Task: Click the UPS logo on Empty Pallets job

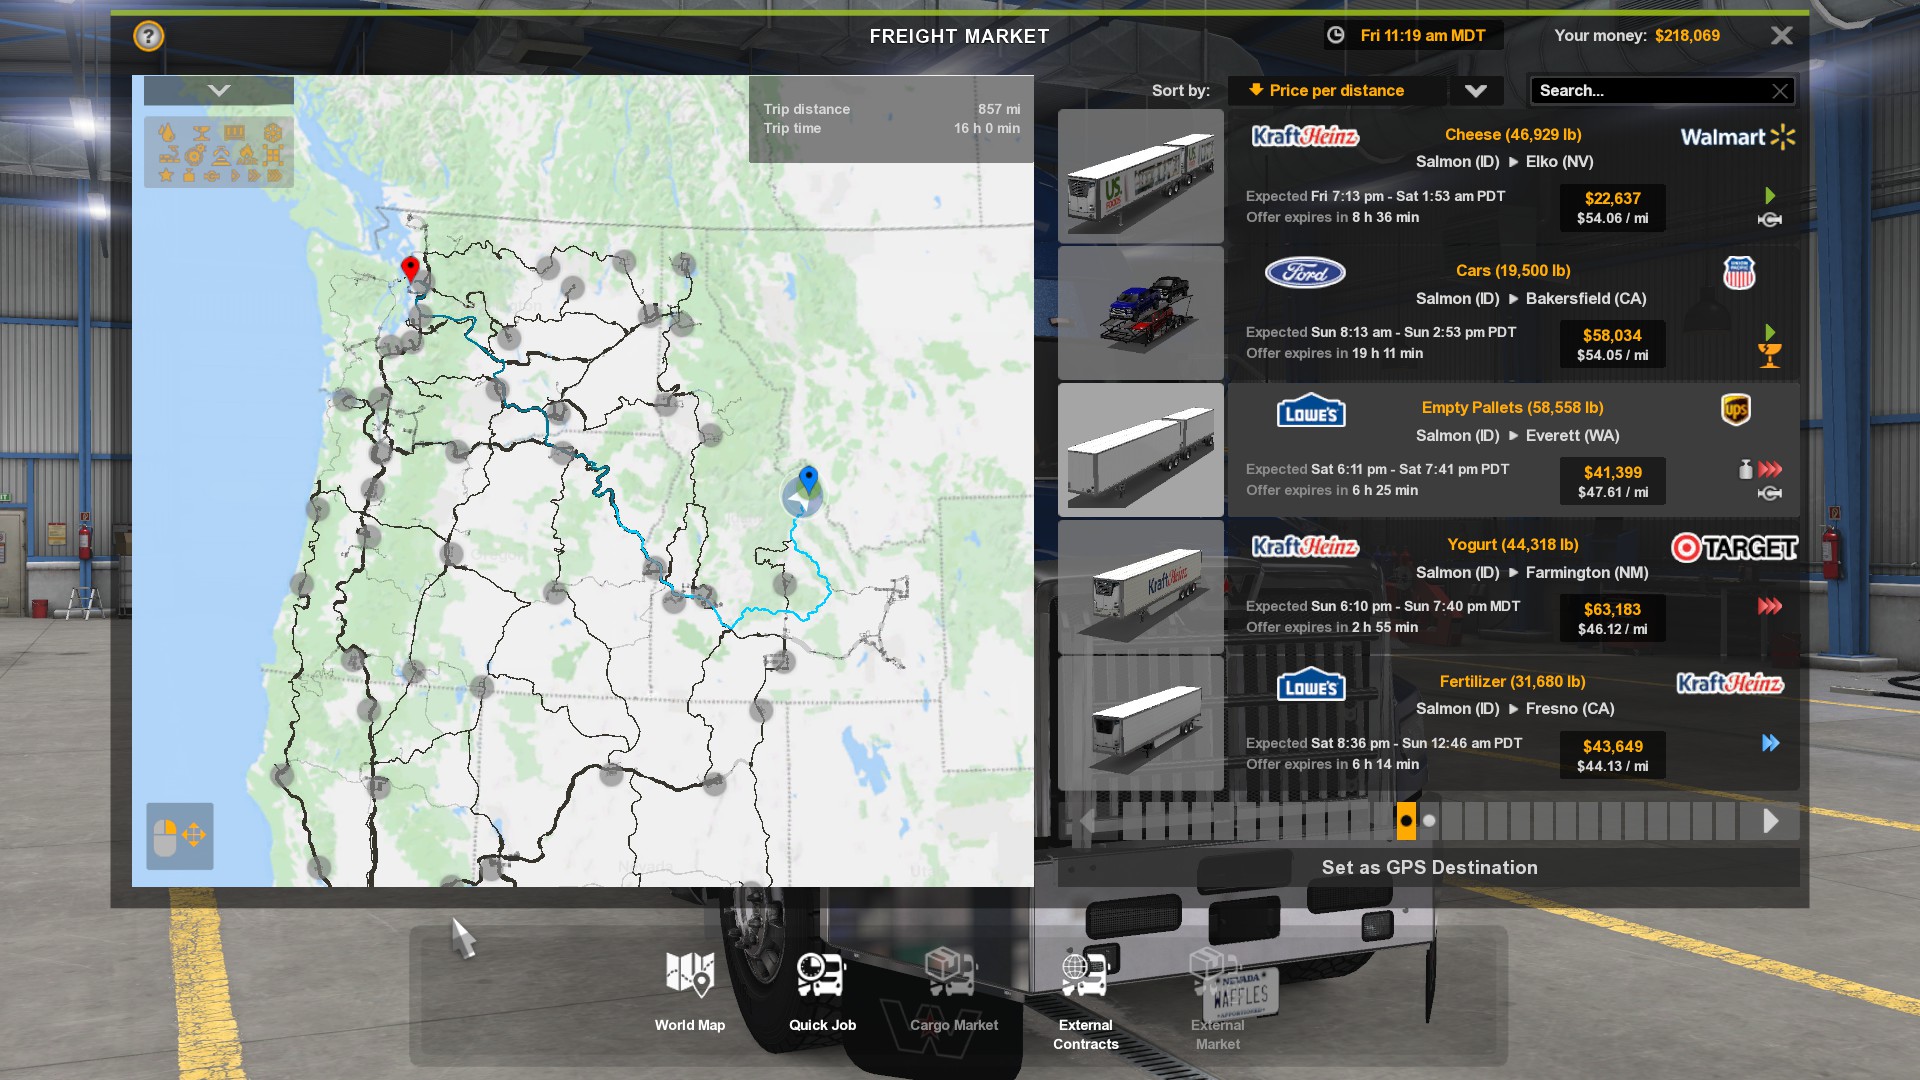Action: 1736,409
